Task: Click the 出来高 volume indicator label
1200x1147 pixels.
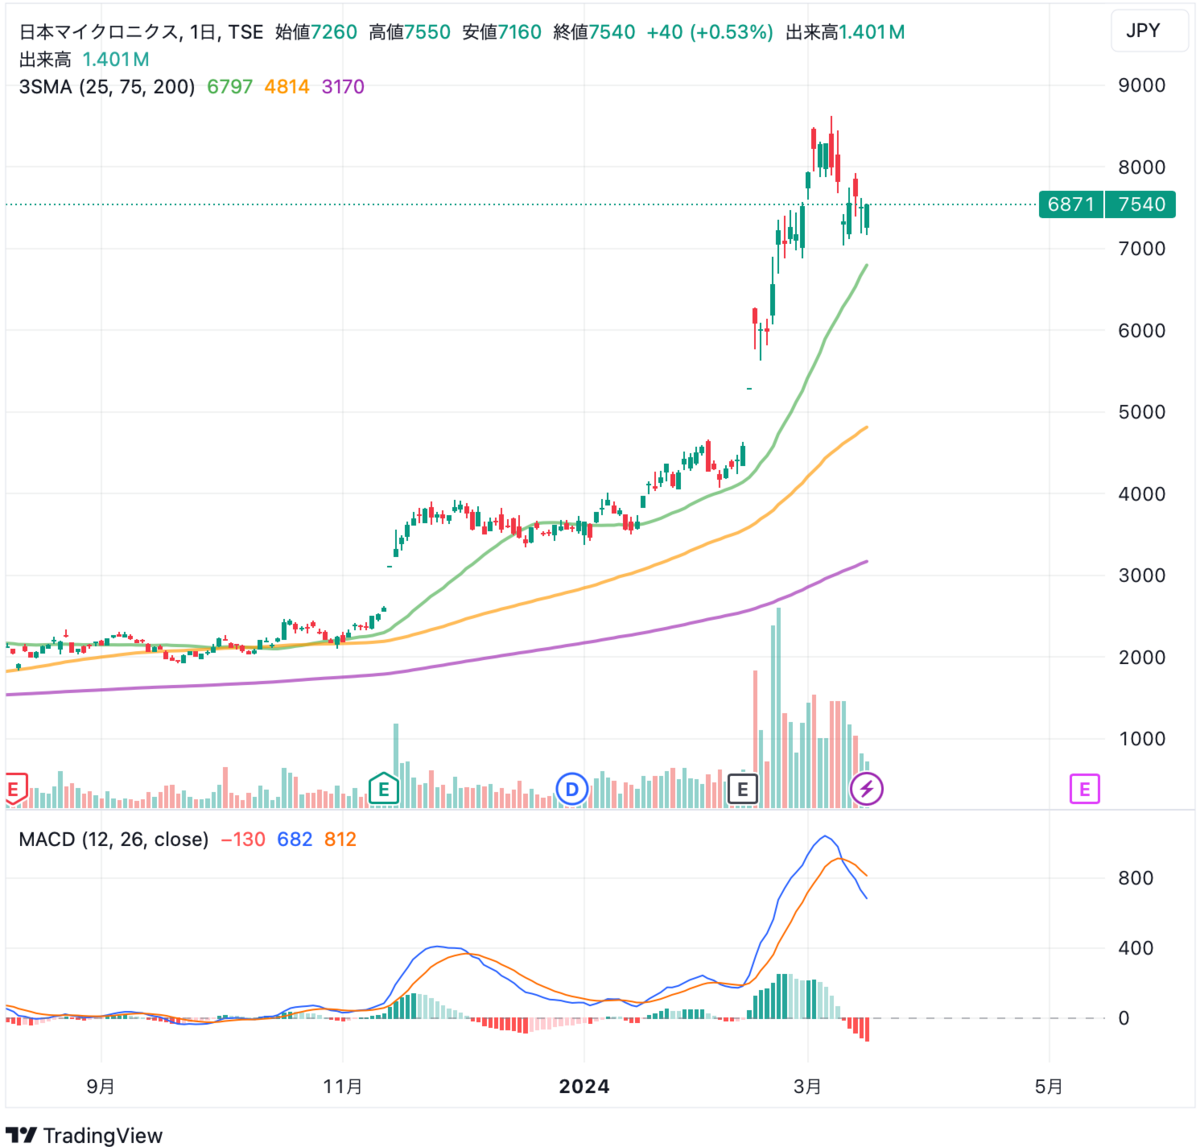Action: click(45, 60)
